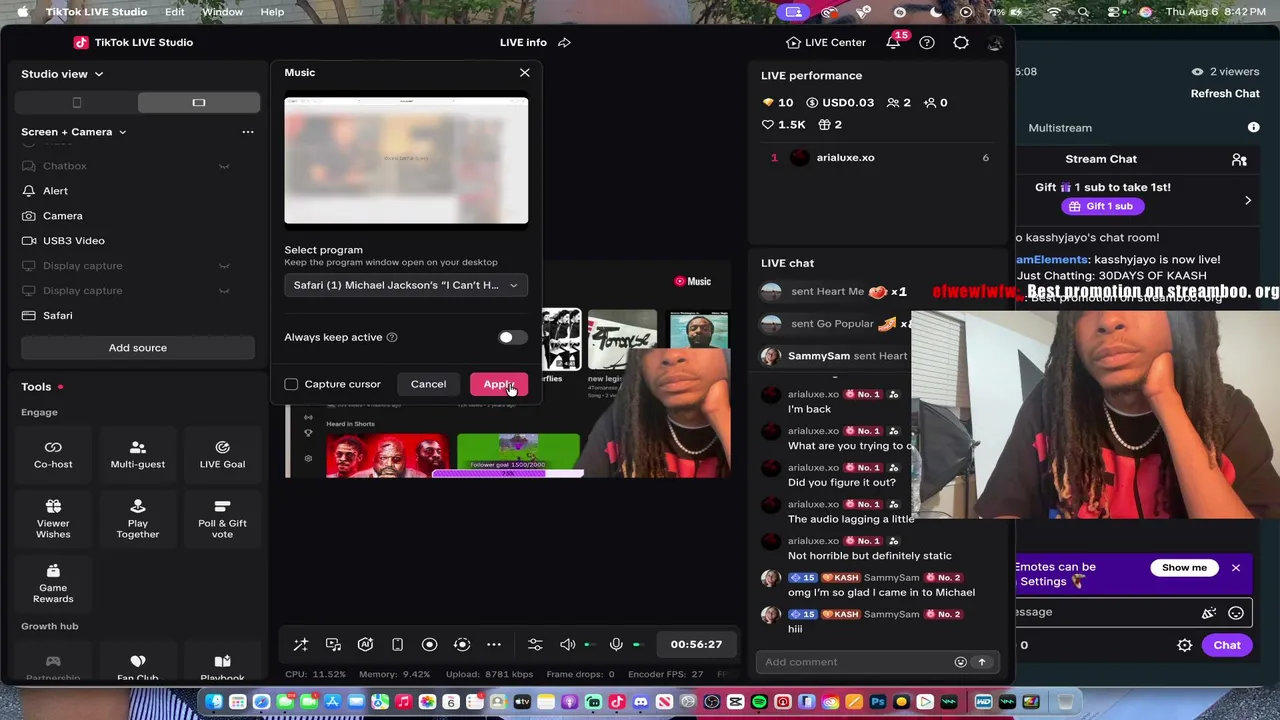Click the Add comment input field
Screen dimensions: 1280x720
(x=856, y=662)
